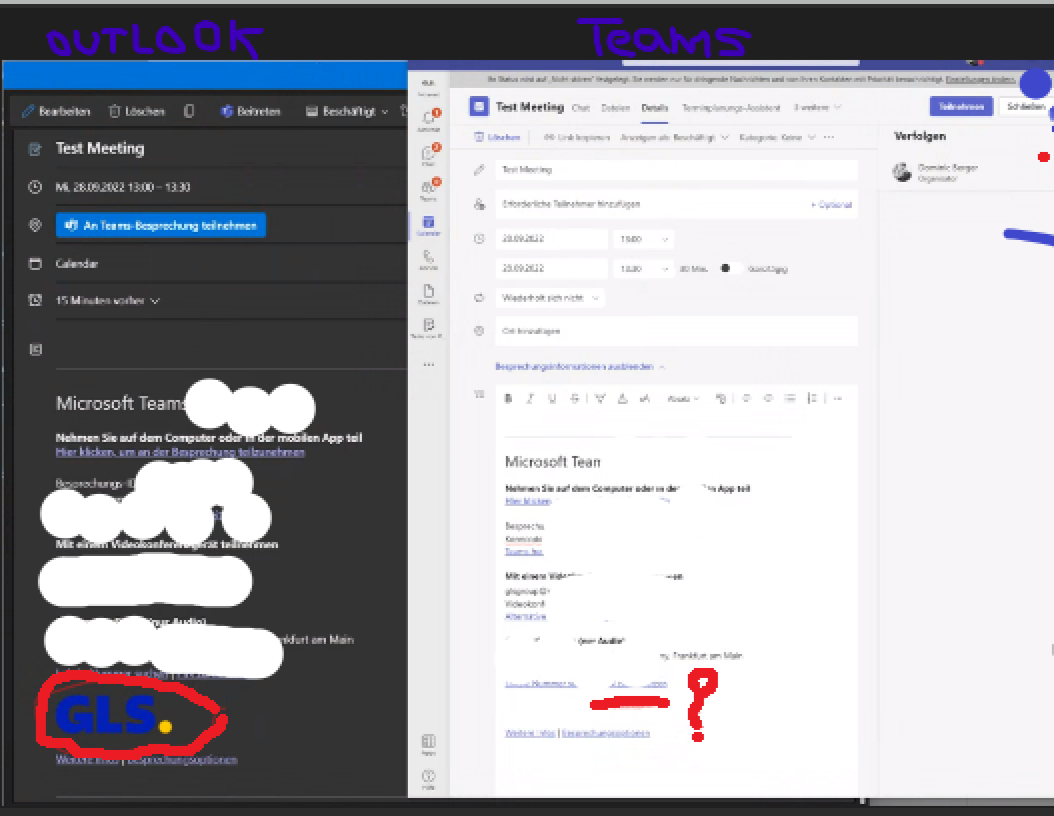Image resolution: width=1054 pixels, height=816 pixels.
Task: Open Chat in the Teams sidebar
Action: tap(428, 155)
